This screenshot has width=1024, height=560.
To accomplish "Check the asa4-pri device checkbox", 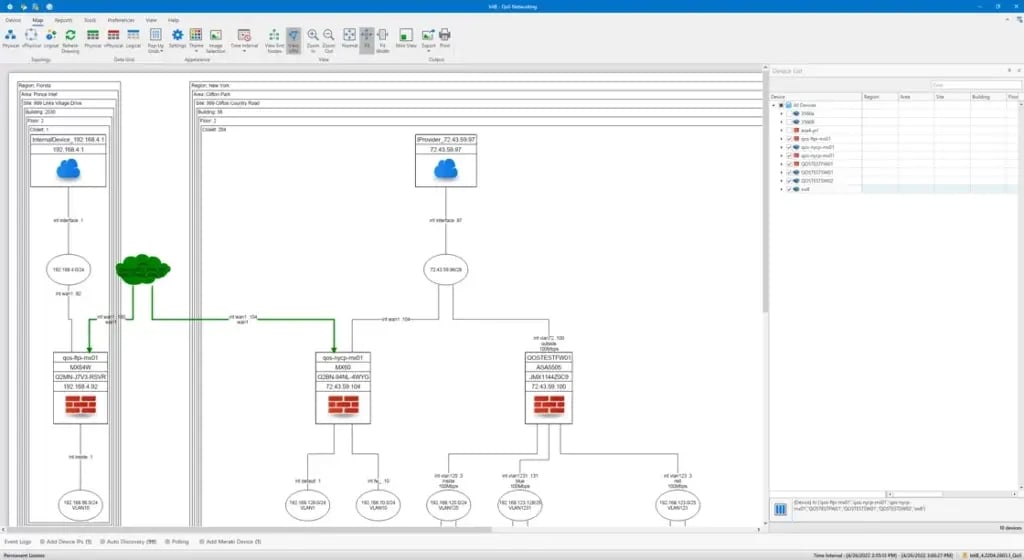I will pyautogui.click(x=788, y=130).
